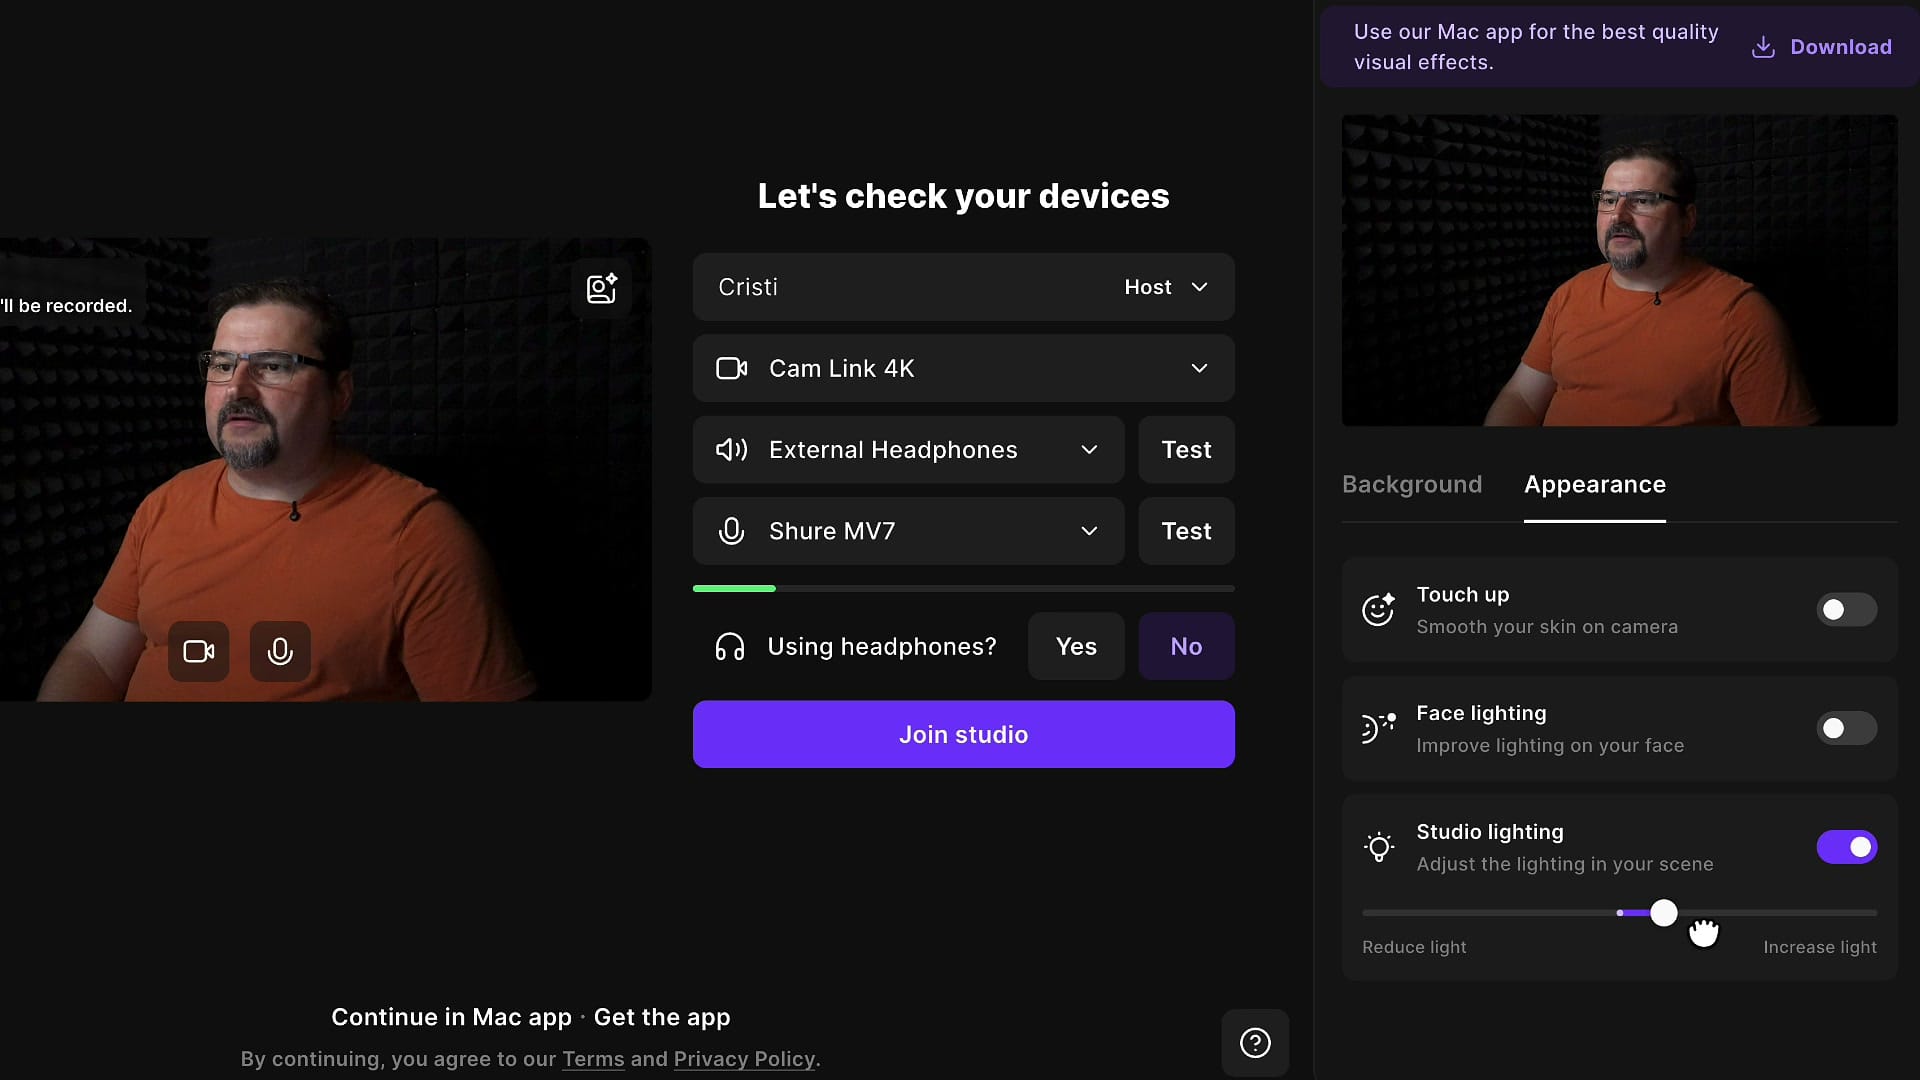Test the External Headphones speaker output
The image size is (1920, 1080).
(1186, 450)
